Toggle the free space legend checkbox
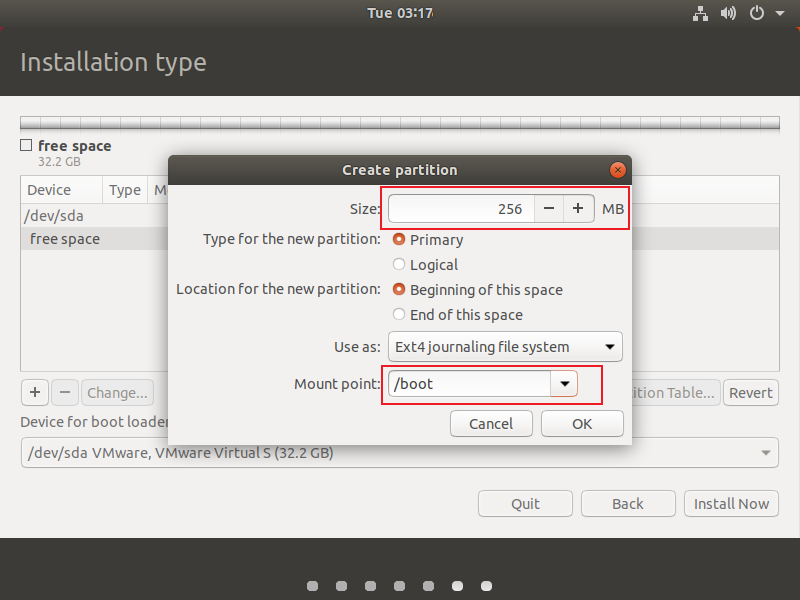This screenshot has width=800, height=600. 26,145
